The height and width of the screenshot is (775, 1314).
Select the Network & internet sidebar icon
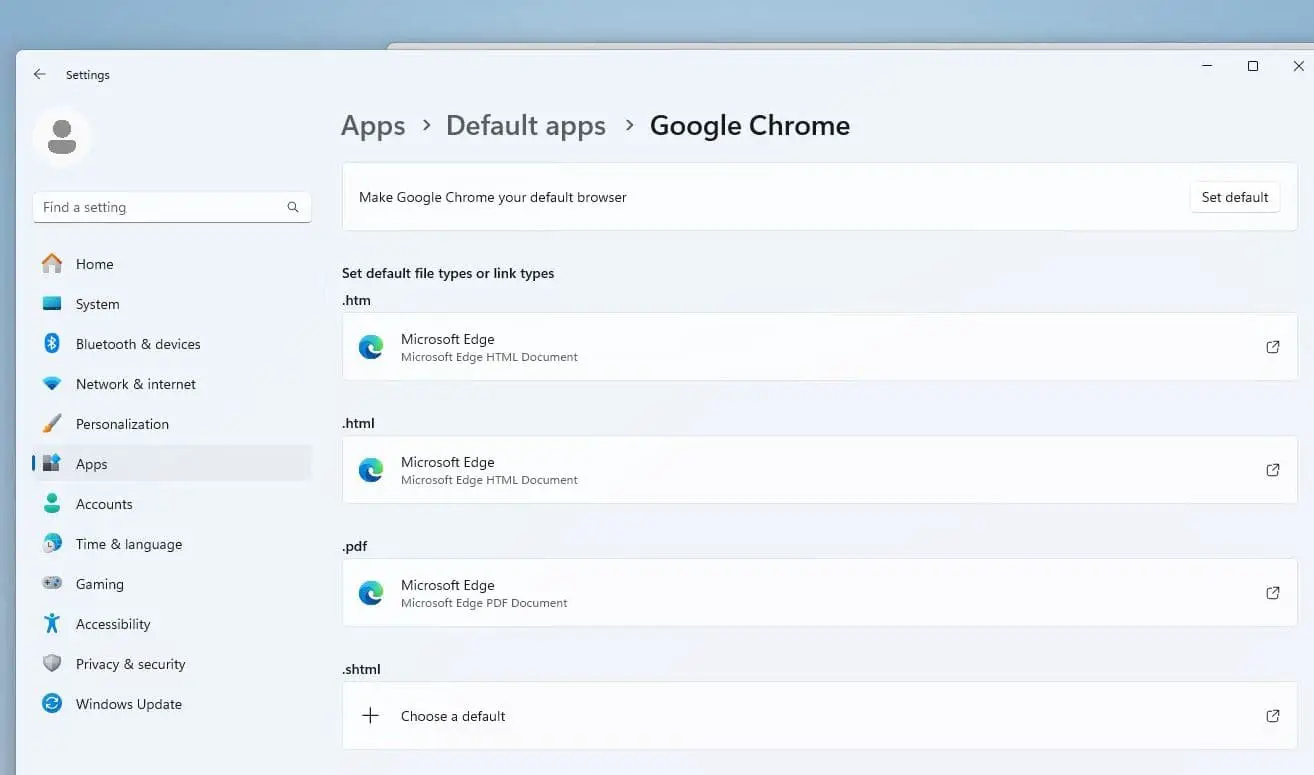(x=52, y=384)
